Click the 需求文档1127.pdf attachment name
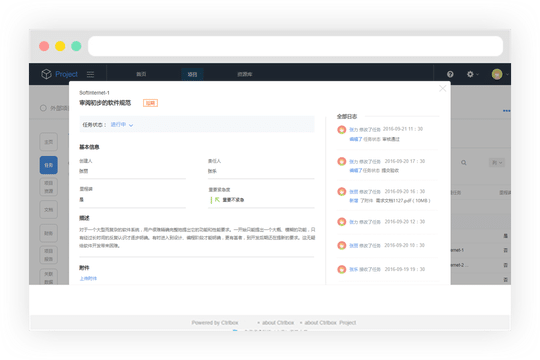540x360 pixels. click(393, 200)
